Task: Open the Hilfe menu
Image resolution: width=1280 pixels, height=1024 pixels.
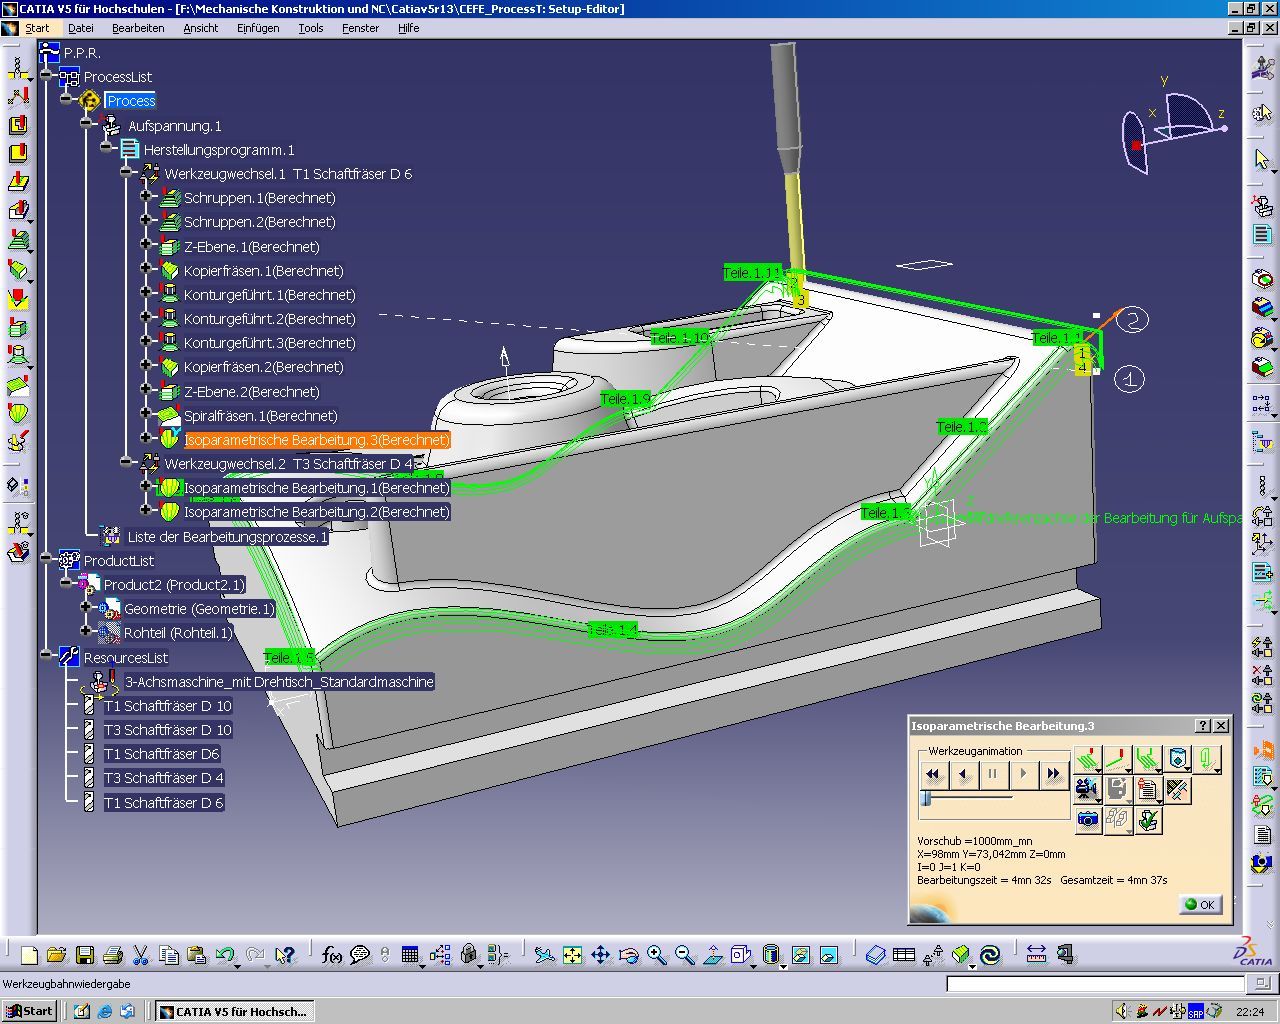Action: [408, 28]
